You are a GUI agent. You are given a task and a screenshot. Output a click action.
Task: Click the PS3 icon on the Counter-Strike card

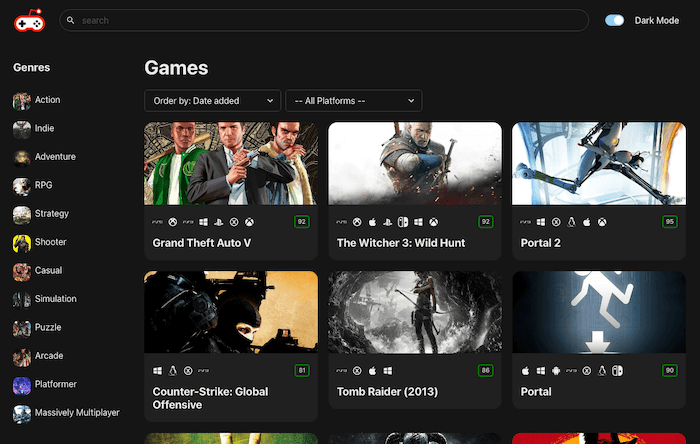(x=204, y=370)
